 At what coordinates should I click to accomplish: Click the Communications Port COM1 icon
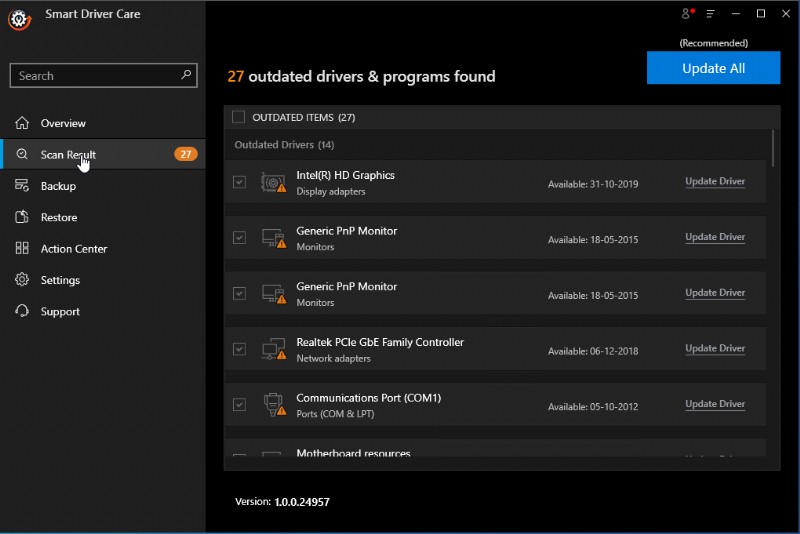273,405
